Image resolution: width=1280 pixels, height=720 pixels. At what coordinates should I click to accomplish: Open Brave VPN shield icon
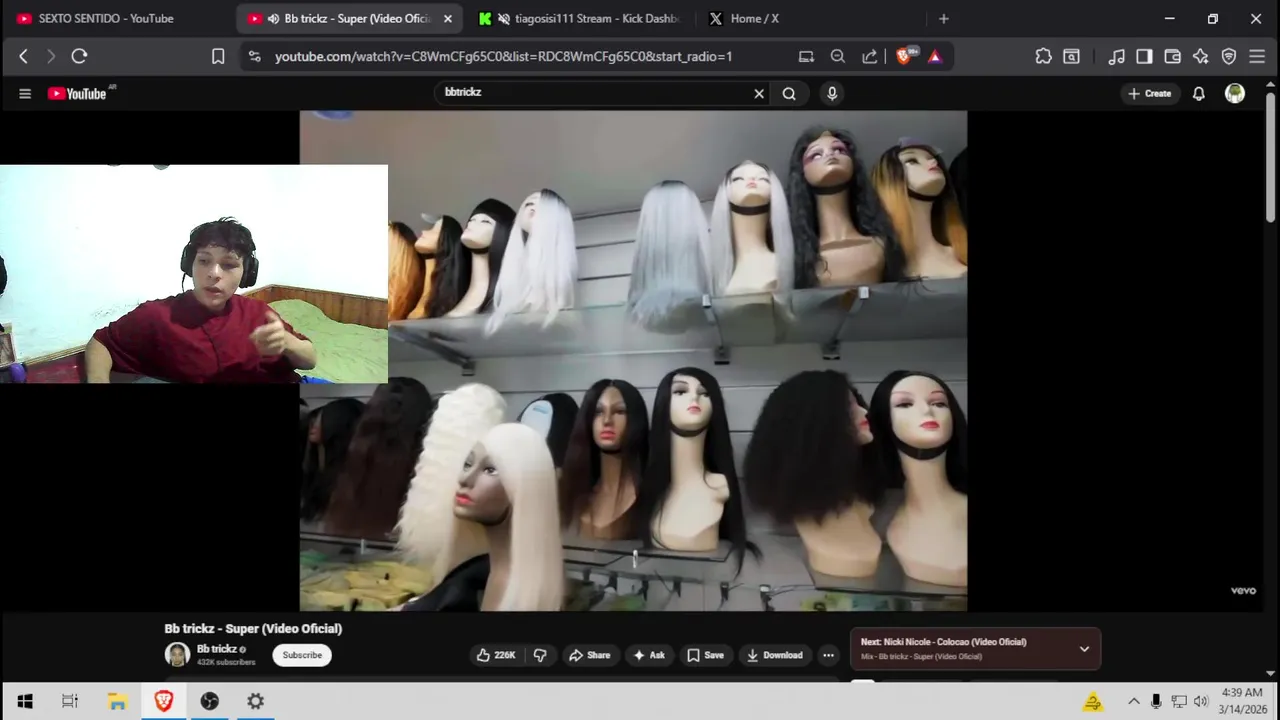(1229, 57)
